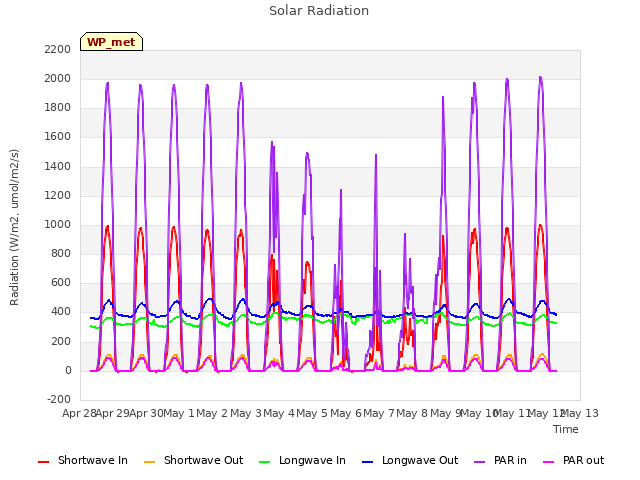The image size is (640, 480).
Task: Click the 800 y-axis tick label
Action: point(61,253)
